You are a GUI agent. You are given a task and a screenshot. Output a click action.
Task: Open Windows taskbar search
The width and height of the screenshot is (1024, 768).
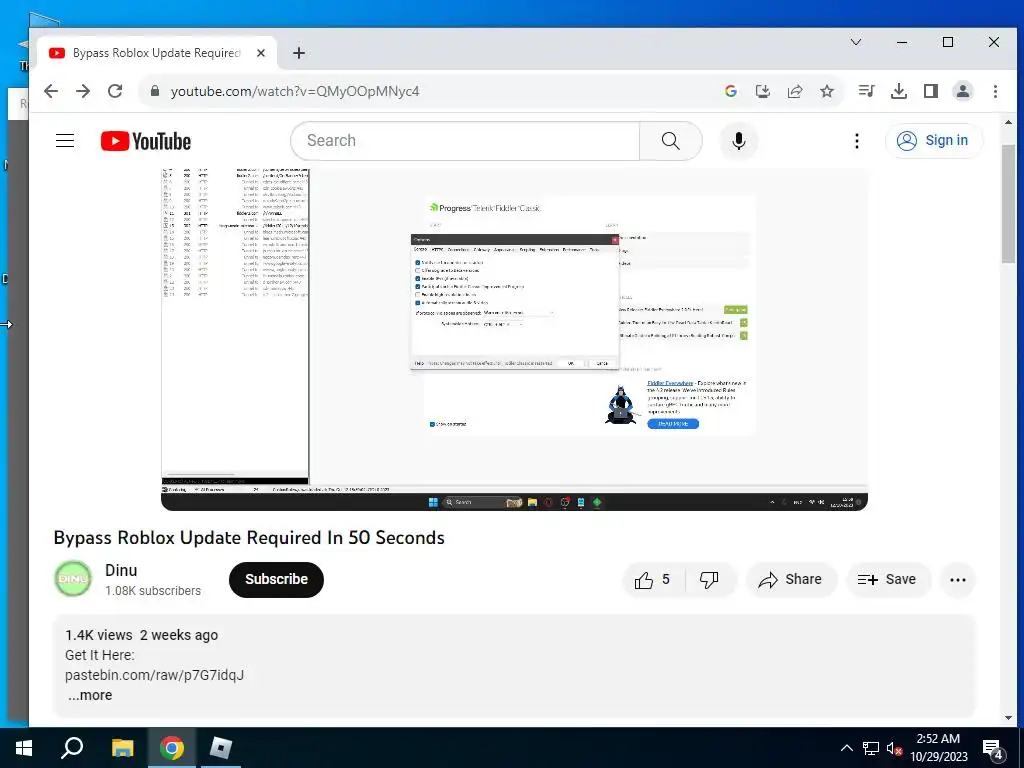(72, 748)
